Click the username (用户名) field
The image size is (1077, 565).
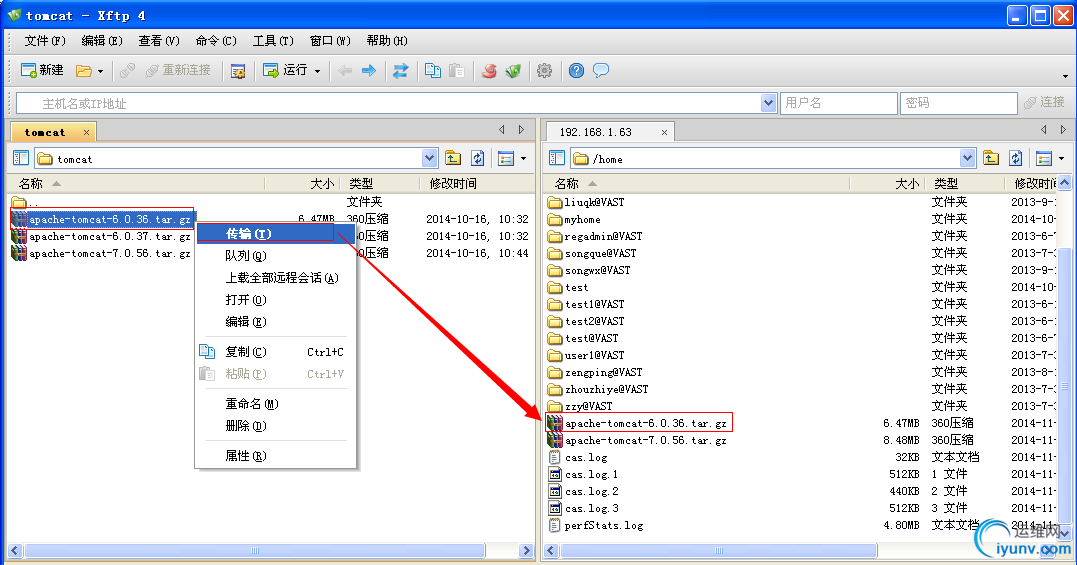pyautogui.click(x=839, y=103)
